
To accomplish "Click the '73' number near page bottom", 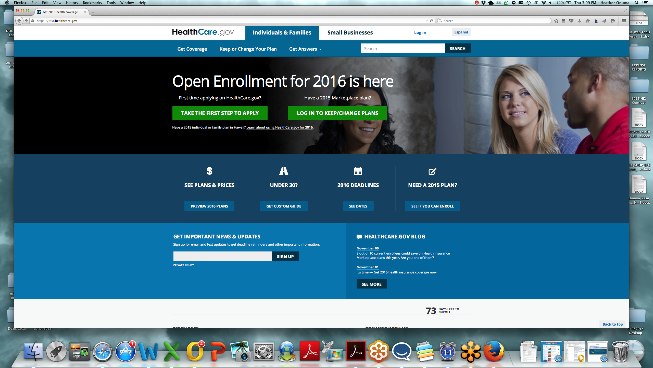I will point(431,311).
